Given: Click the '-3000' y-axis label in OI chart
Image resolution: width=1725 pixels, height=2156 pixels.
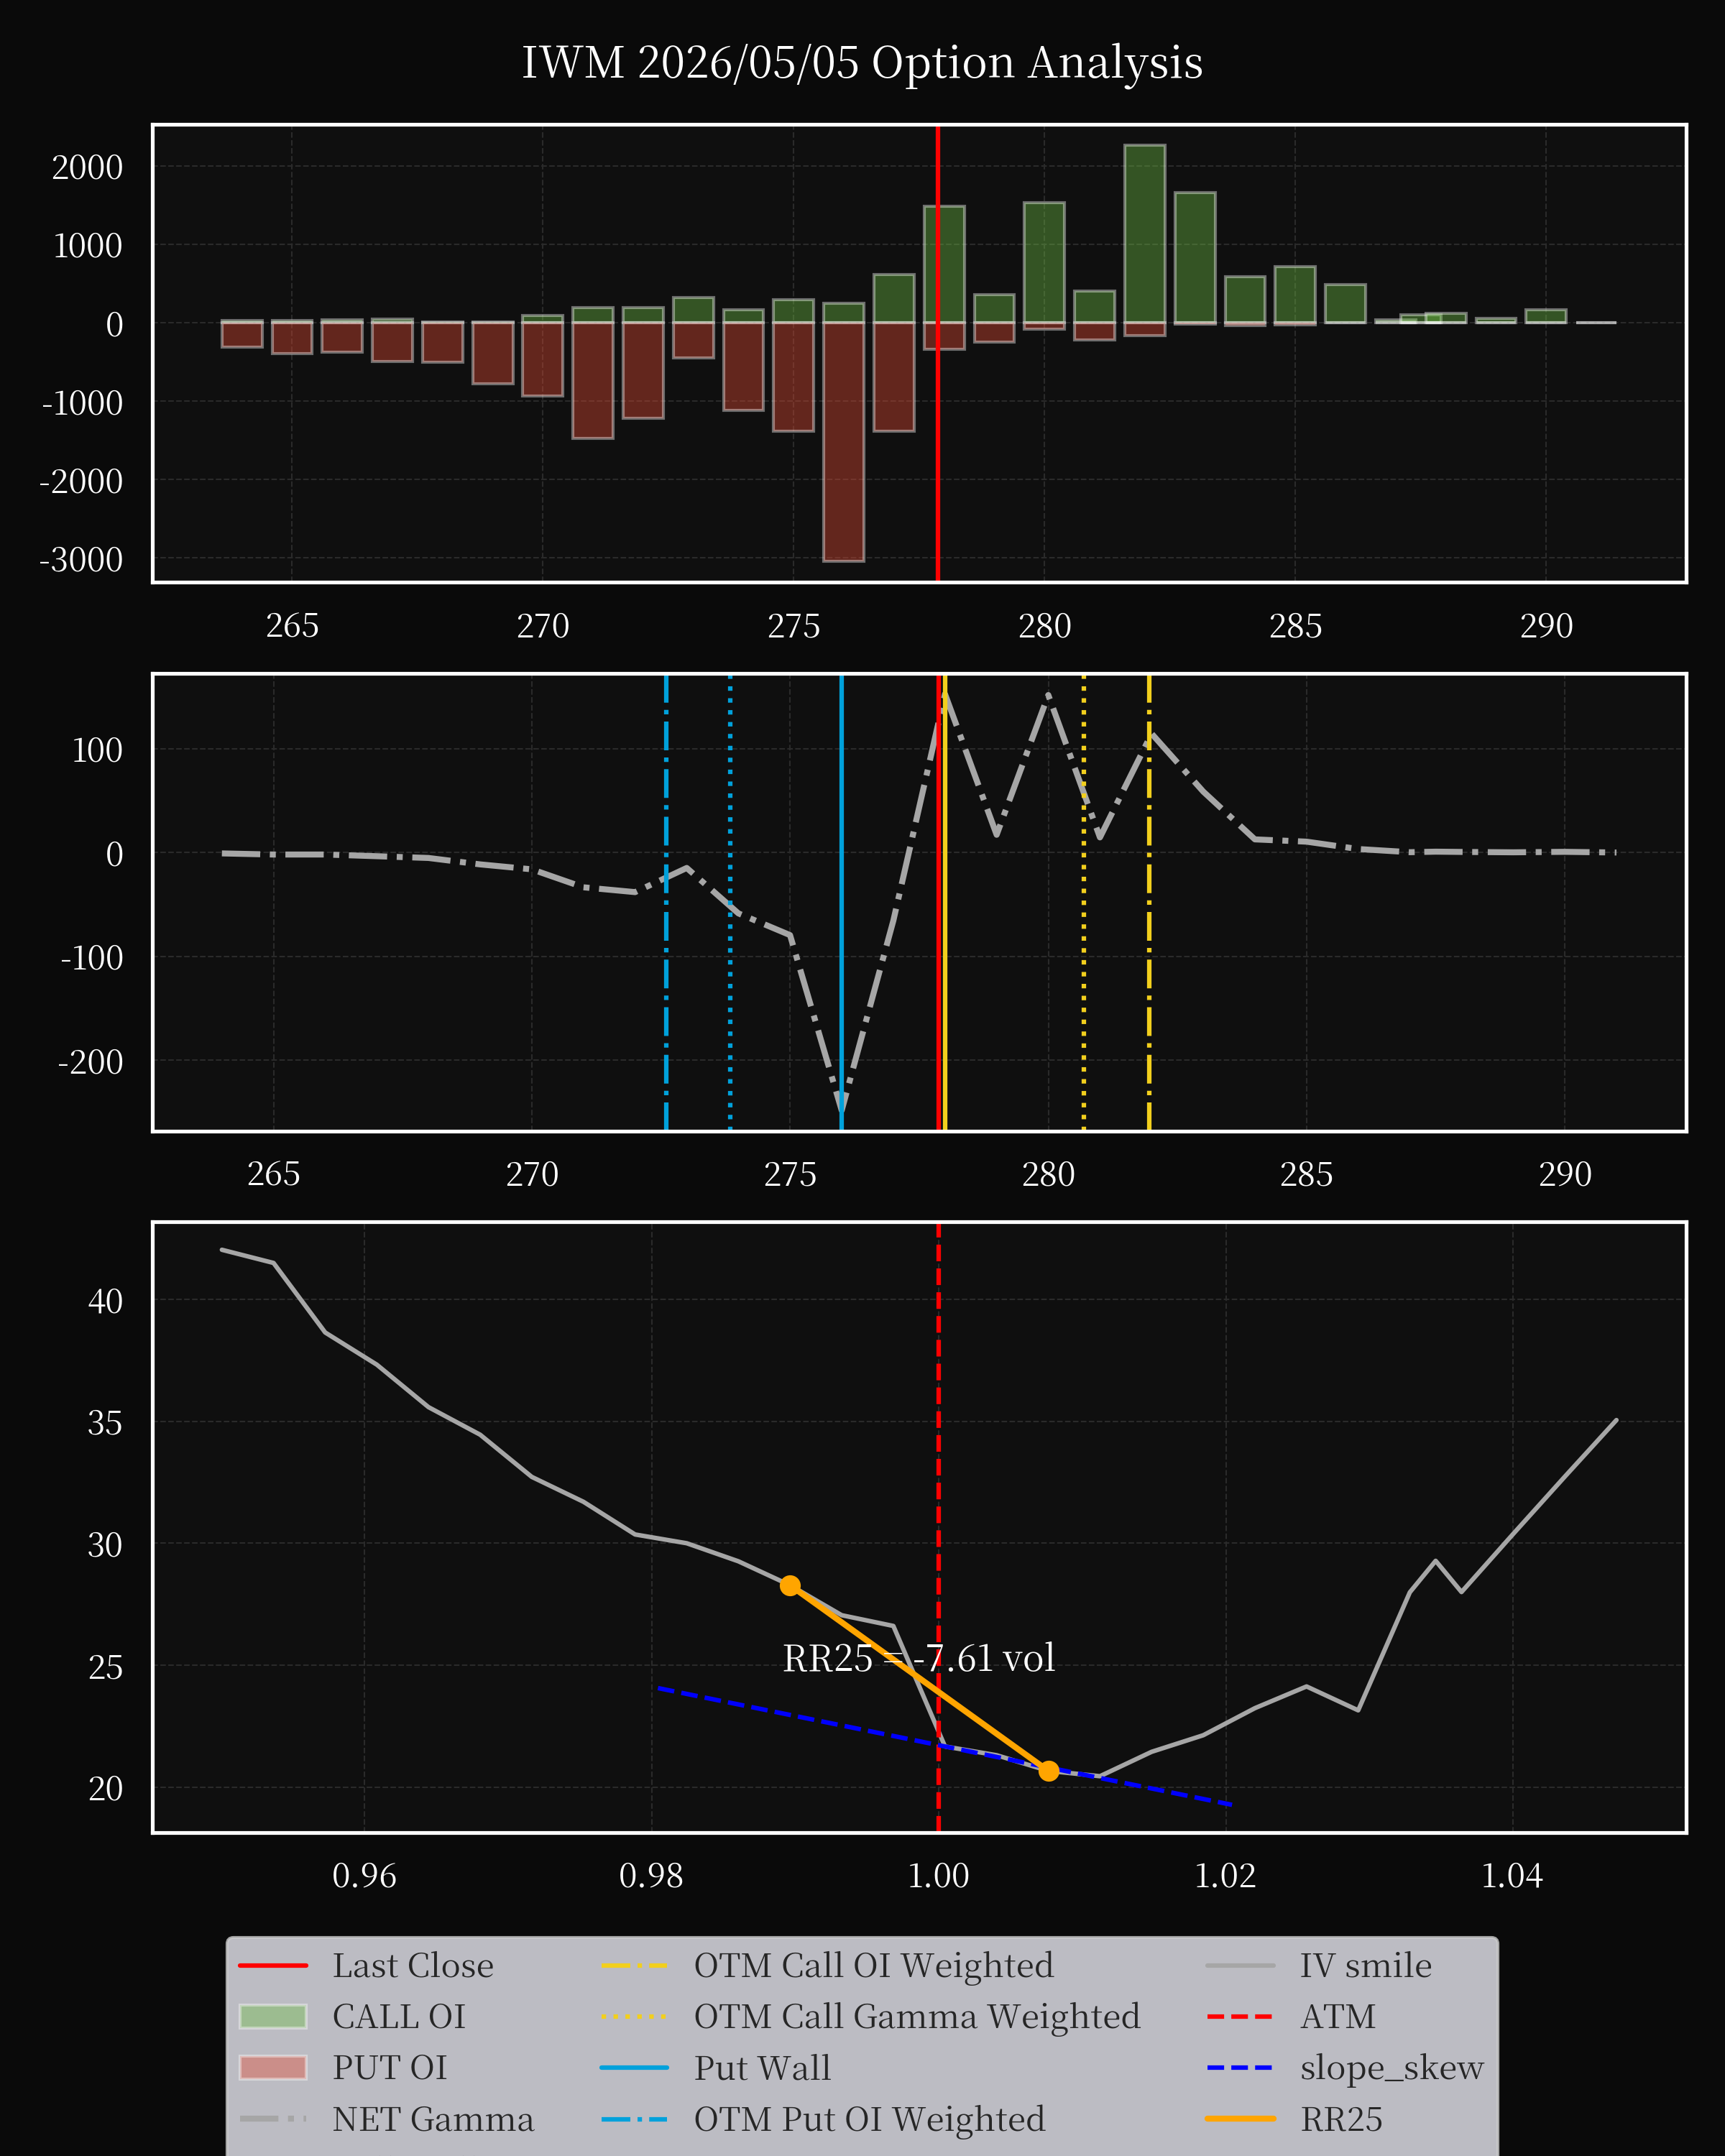Looking at the screenshot, I should pyautogui.click(x=81, y=559).
